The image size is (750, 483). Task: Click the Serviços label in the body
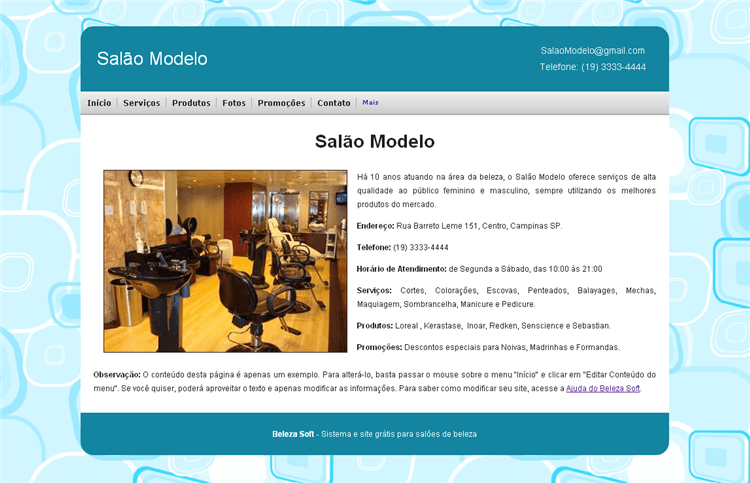coord(374,290)
